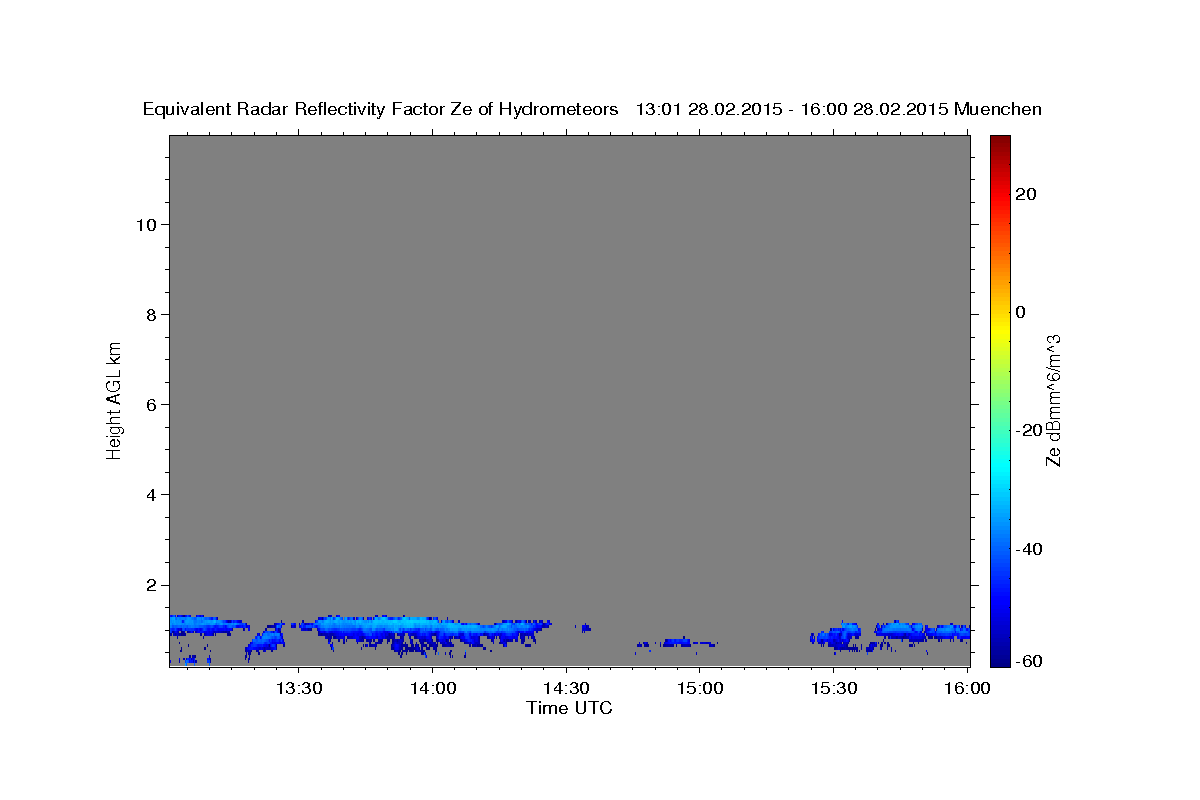The width and height of the screenshot is (1200, 800).
Task: Click the colorbar value '20'
Action: pyautogui.click(x=1025, y=194)
